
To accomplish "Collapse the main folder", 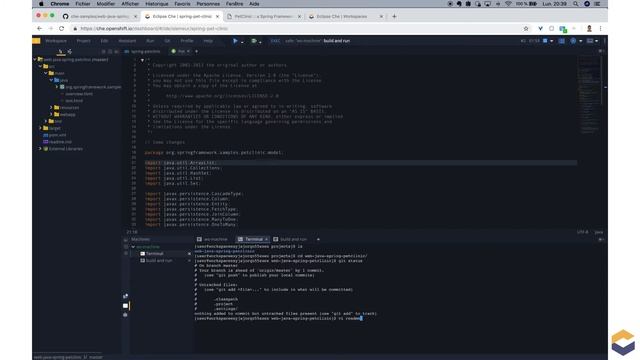I will coord(46,73).
